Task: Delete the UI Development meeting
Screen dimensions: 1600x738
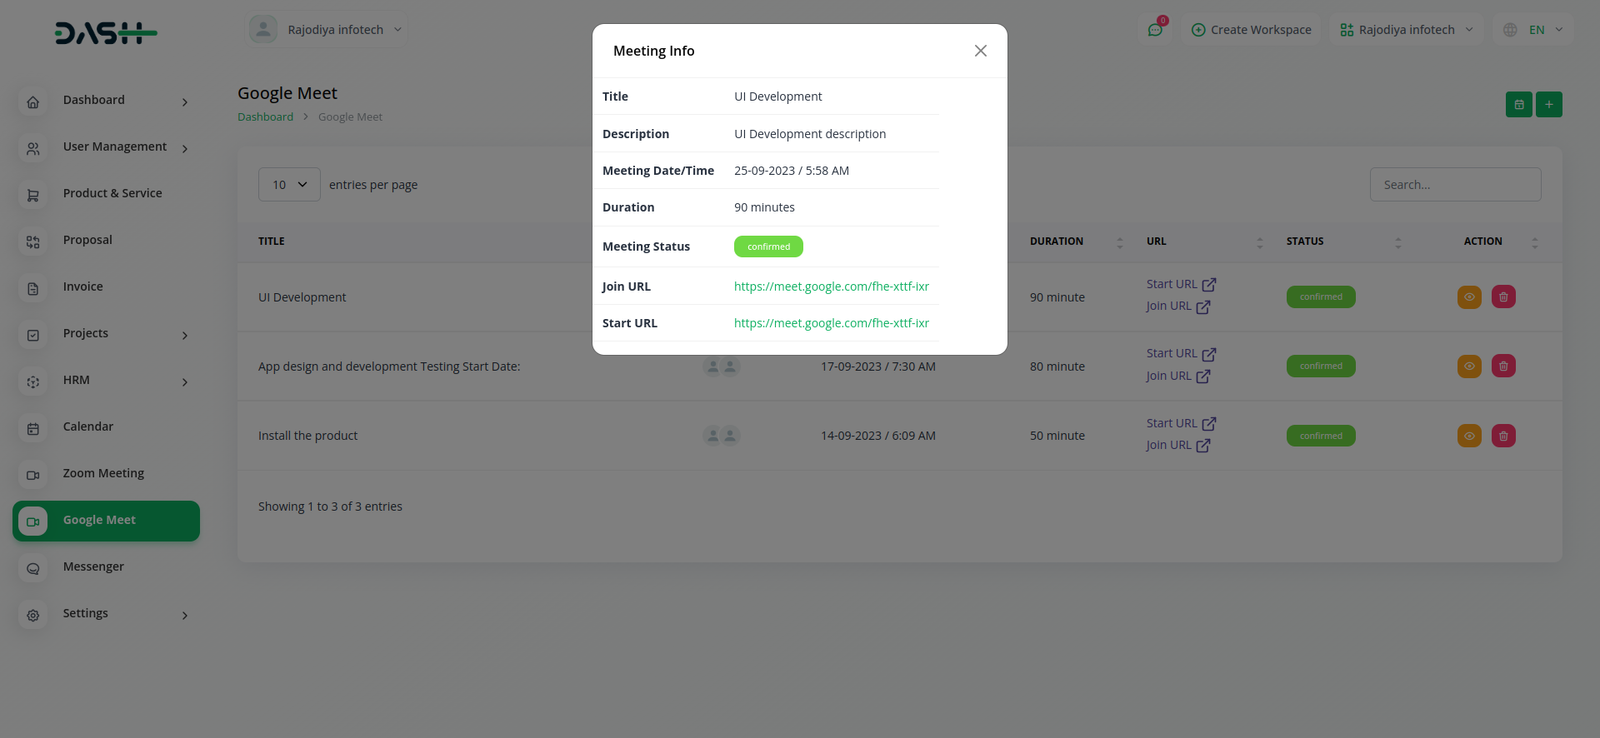Action: click(1503, 297)
